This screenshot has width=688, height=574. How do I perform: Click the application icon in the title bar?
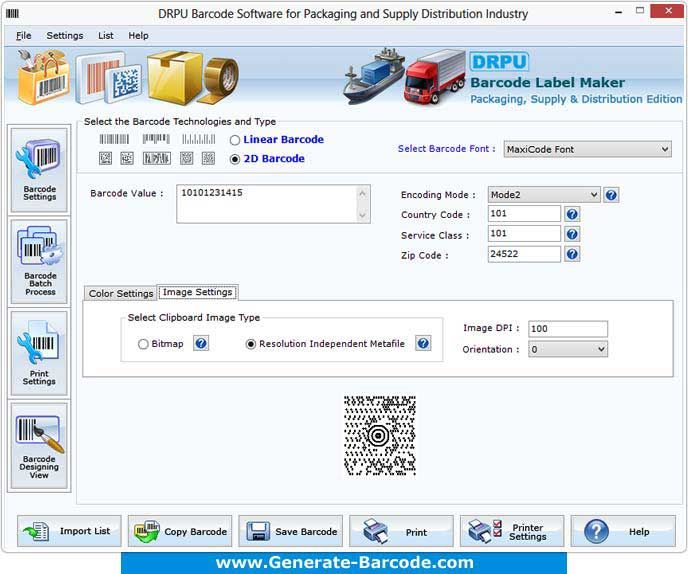point(12,13)
